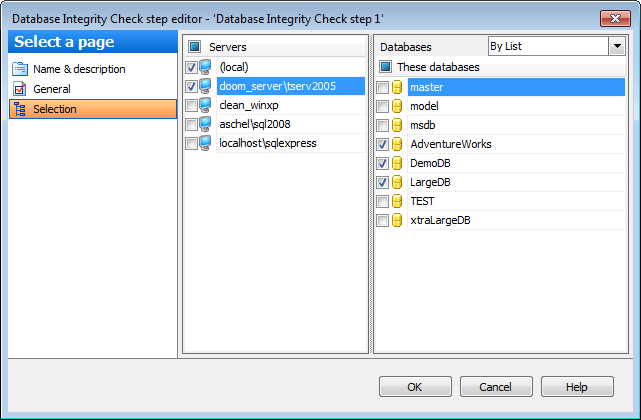Click the xtraLargeDB database cylinder icon
This screenshot has width=641, height=420.
(x=397, y=220)
